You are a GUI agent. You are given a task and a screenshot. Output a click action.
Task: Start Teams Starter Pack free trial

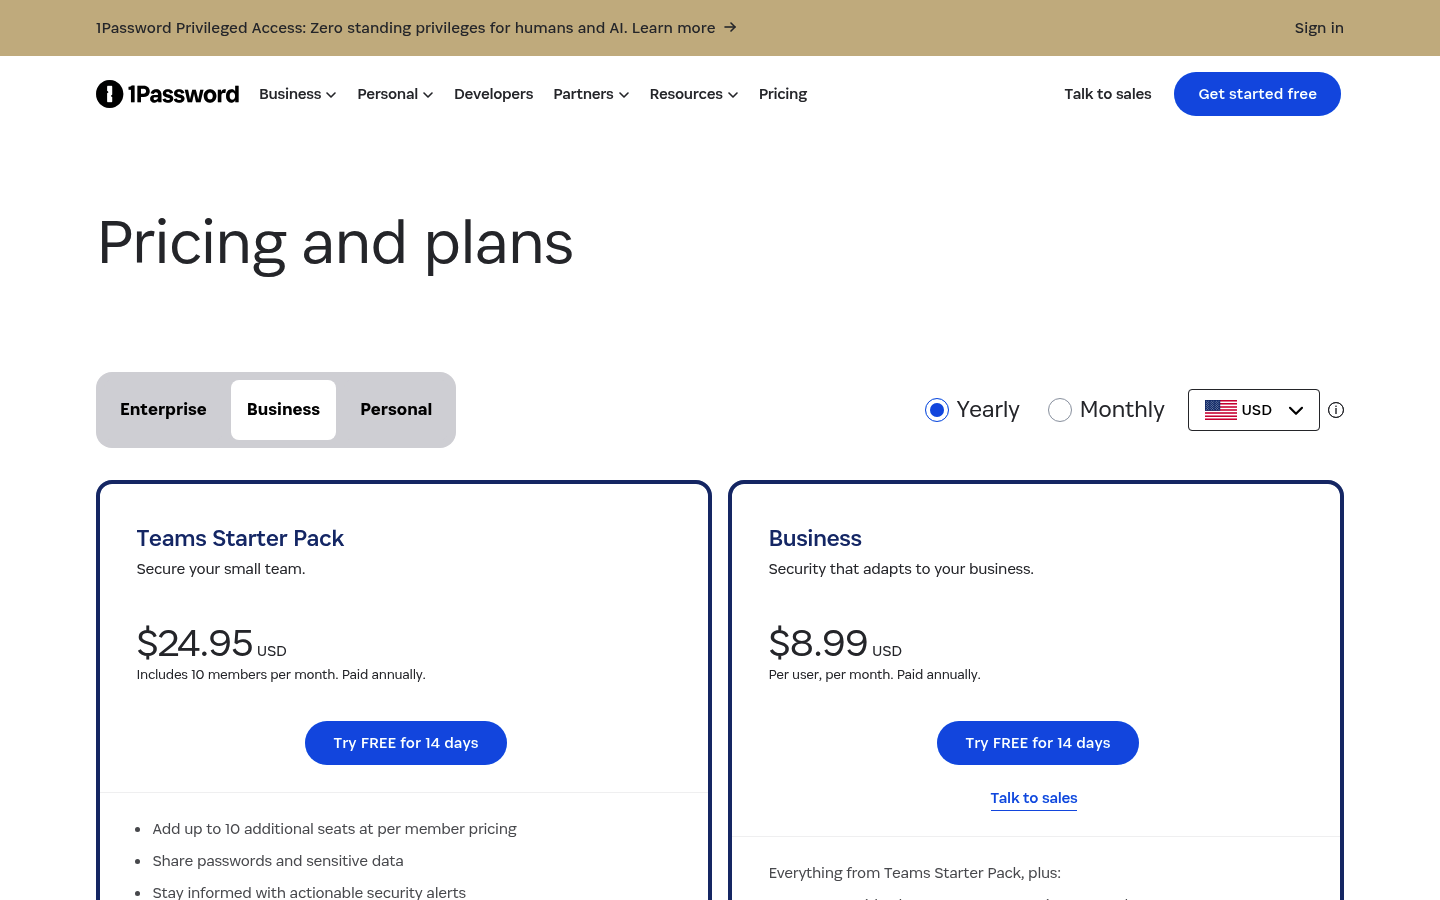[406, 743]
